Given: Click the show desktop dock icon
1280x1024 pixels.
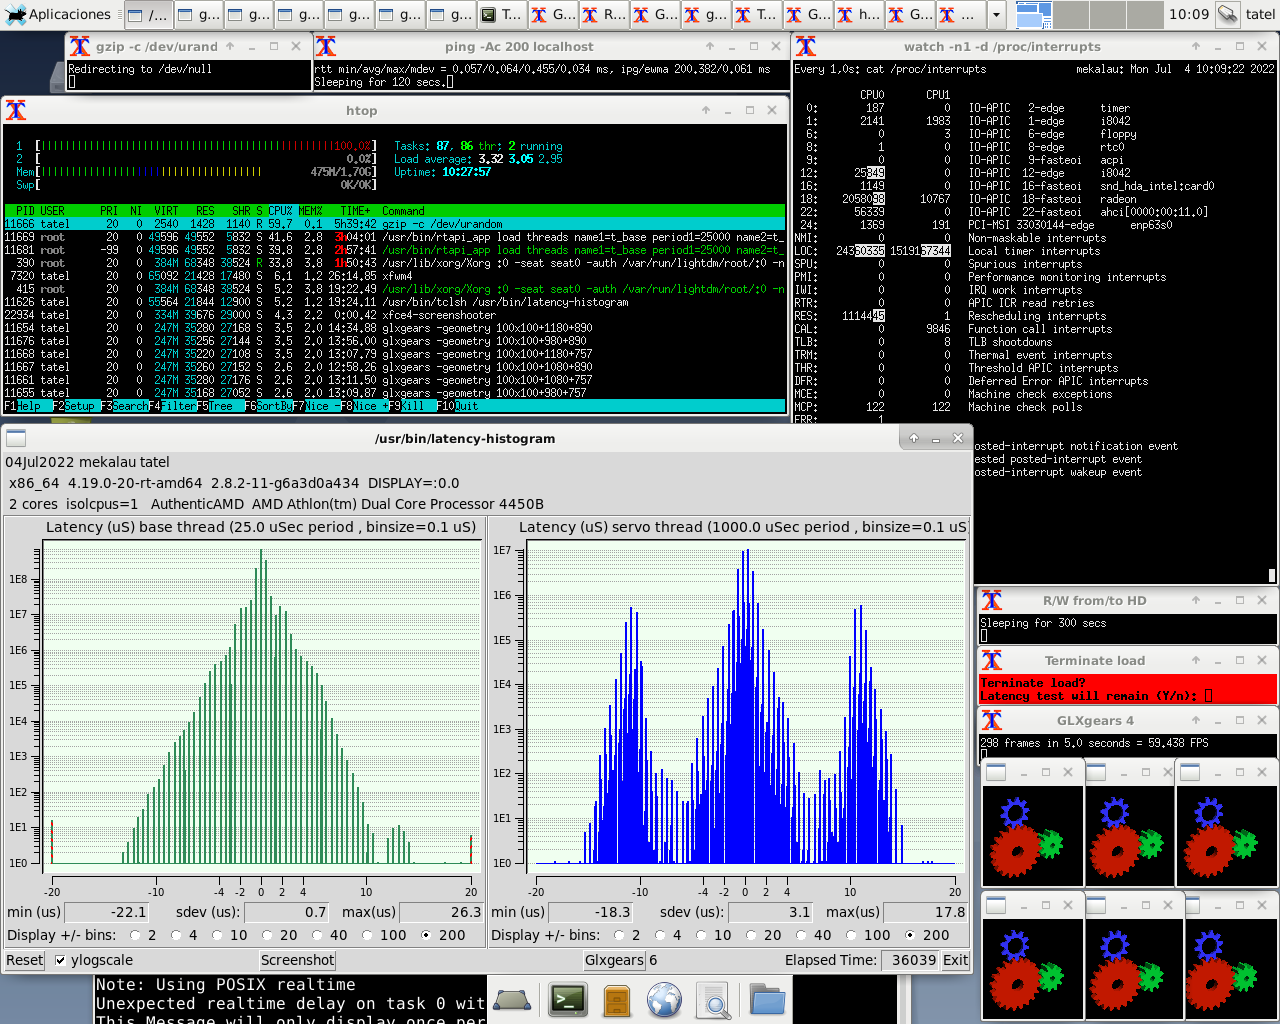Looking at the screenshot, I should pos(512,1000).
